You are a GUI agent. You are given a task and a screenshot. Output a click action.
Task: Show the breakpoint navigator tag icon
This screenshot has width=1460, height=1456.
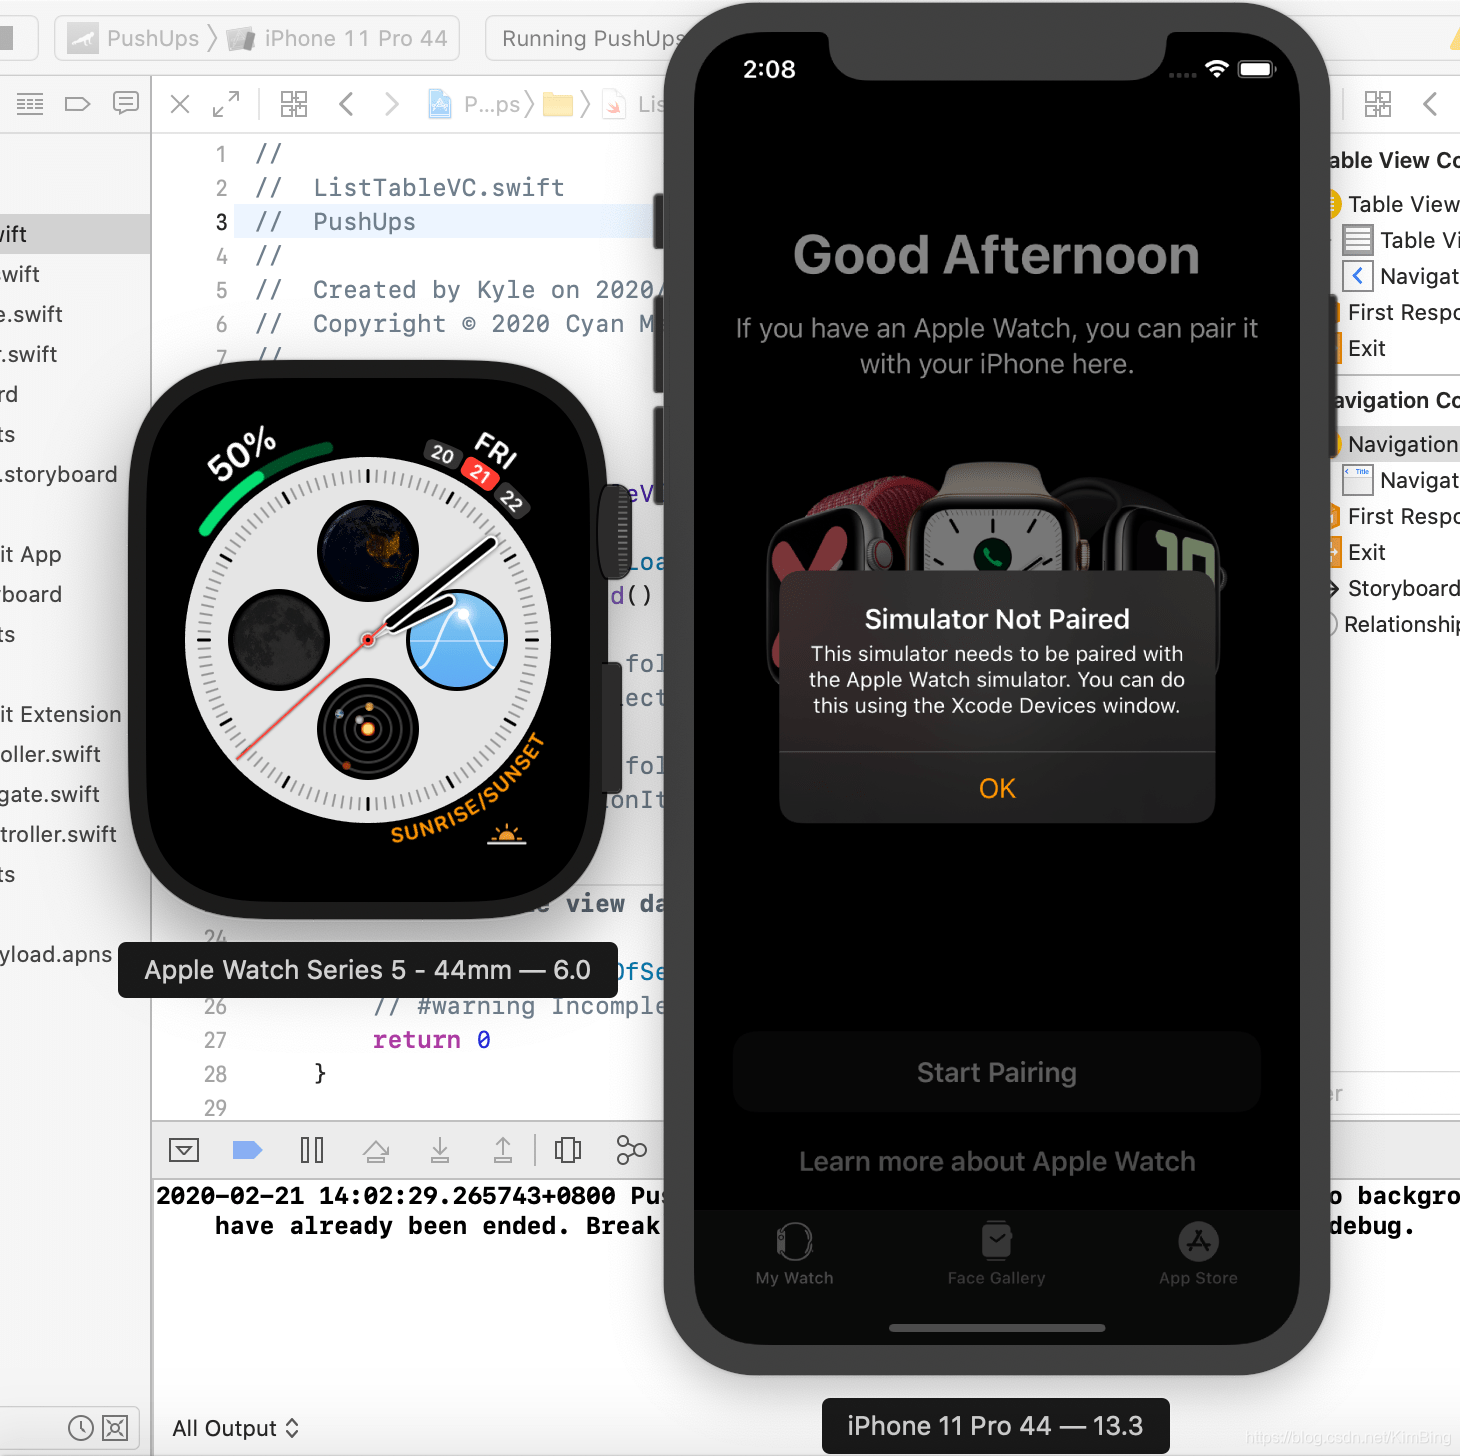click(77, 104)
